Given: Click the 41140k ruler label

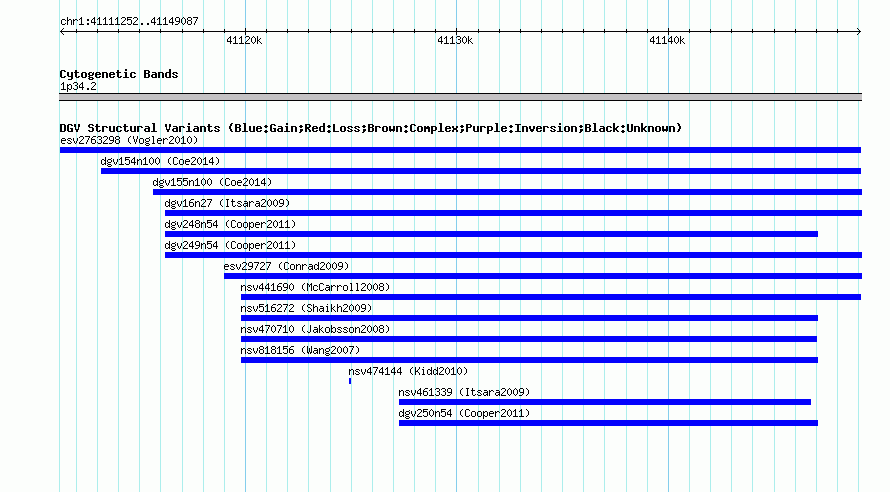Looking at the screenshot, I should (x=667, y=40).
